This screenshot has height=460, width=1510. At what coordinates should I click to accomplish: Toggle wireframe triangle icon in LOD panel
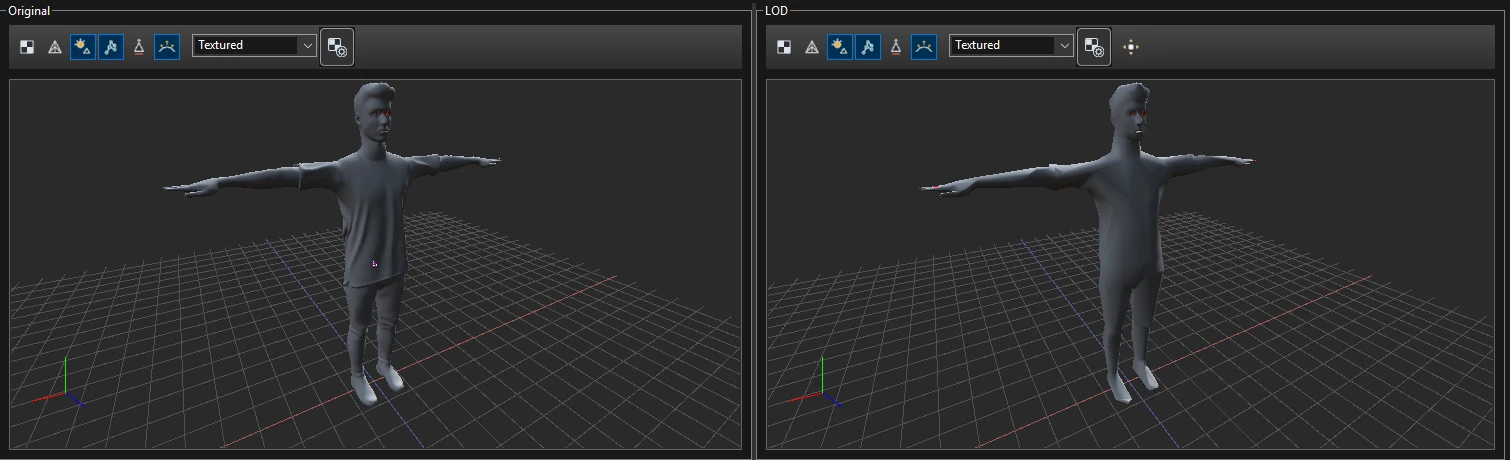pos(812,47)
